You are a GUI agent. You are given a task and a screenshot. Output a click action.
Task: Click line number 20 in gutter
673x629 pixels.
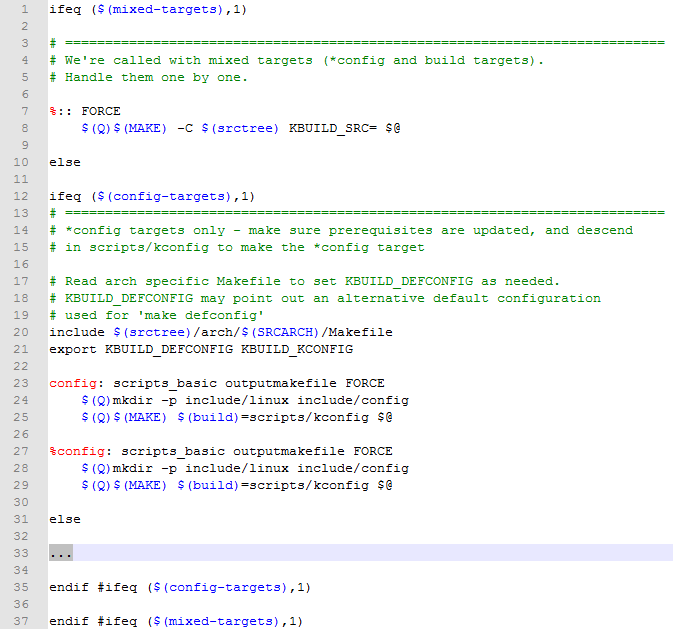pos(21,332)
